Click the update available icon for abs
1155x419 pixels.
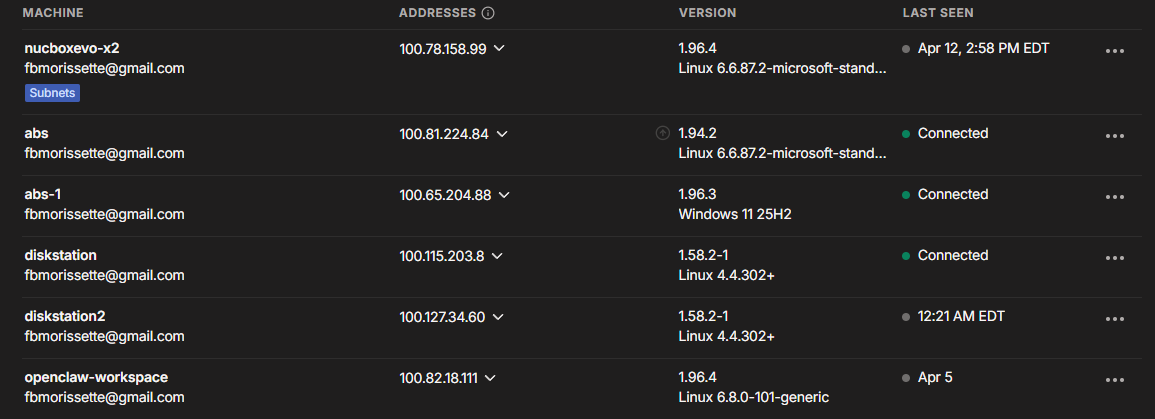pyautogui.click(x=662, y=133)
